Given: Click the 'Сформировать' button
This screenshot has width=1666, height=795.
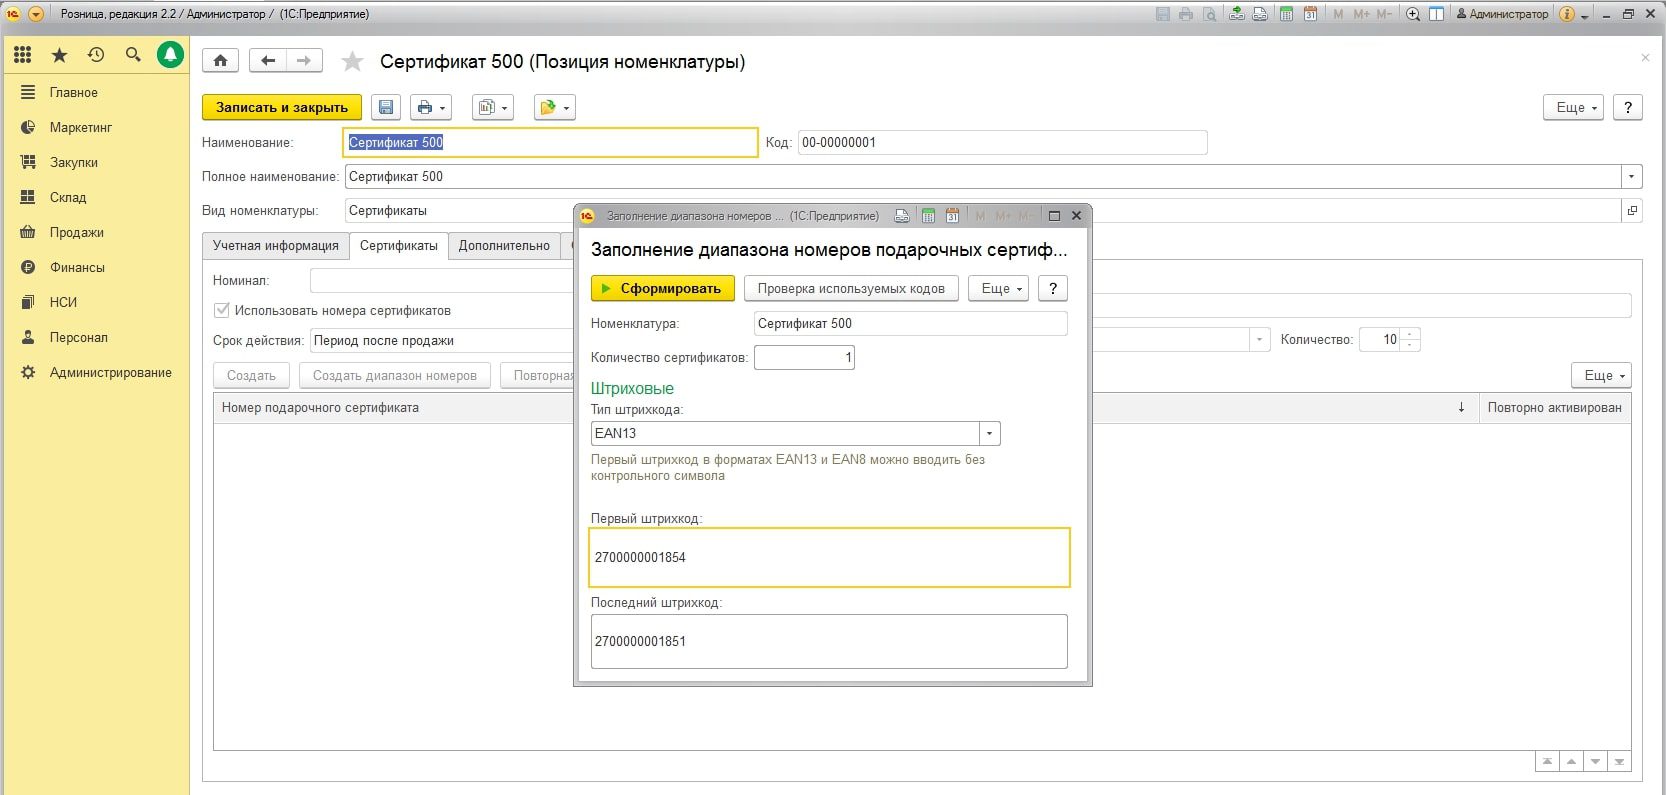Looking at the screenshot, I should click(x=662, y=288).
